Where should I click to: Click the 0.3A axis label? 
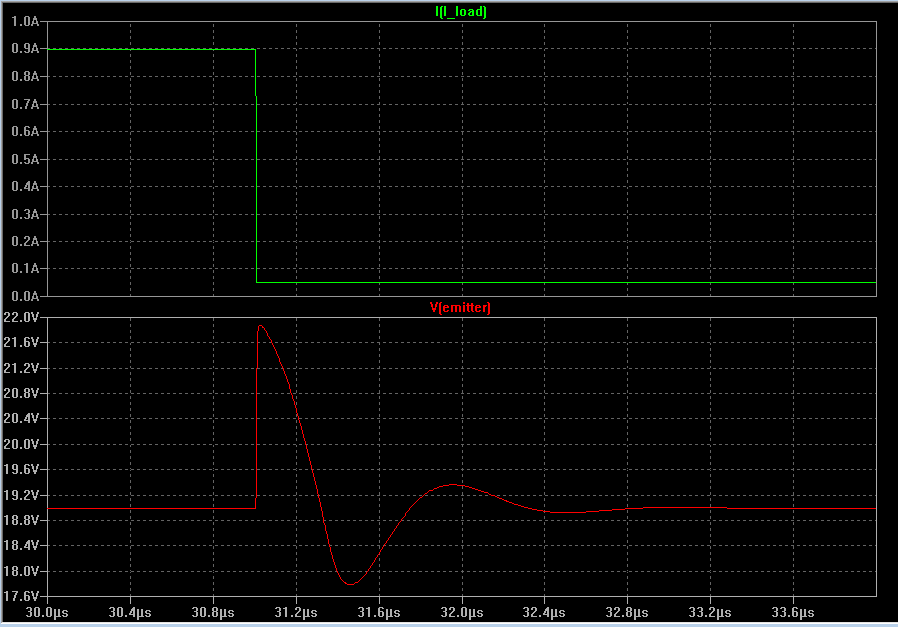pyautogui.click(x=25, y=214)
